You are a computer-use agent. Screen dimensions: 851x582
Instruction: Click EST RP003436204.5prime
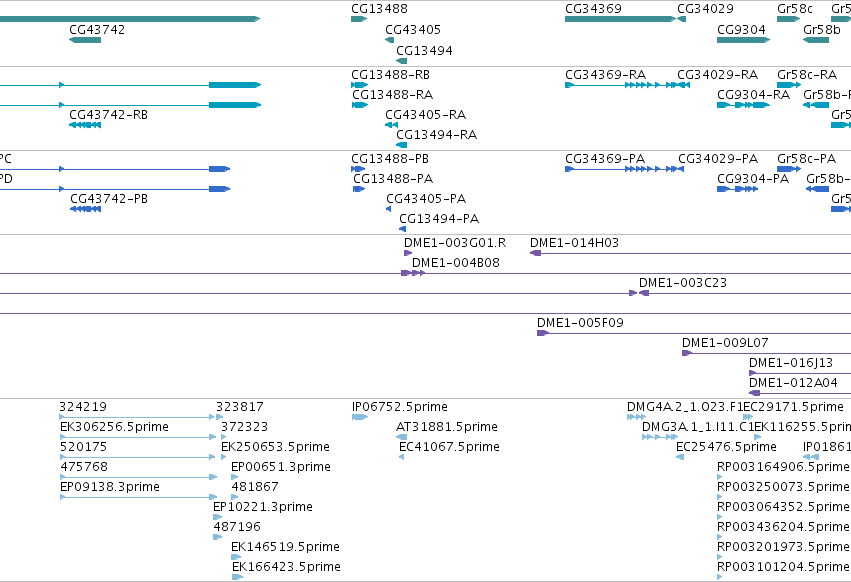click(x=720, y=537)
